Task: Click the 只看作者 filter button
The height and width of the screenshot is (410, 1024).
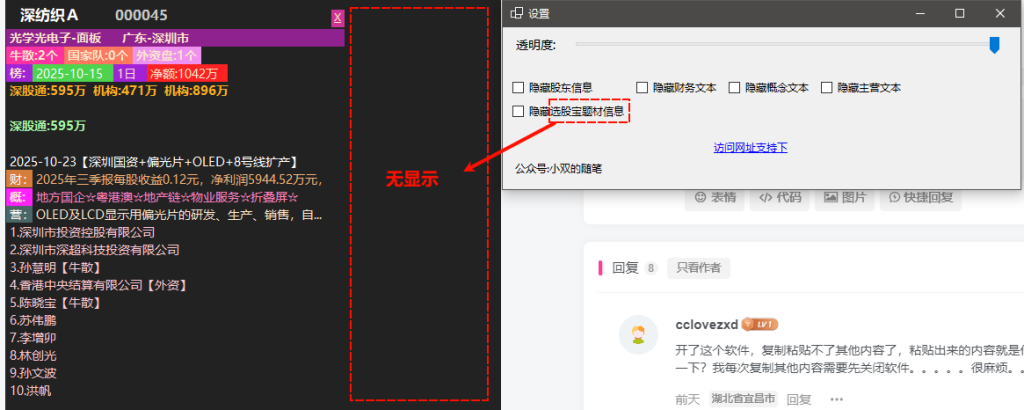Action: (x=698, y=268)
